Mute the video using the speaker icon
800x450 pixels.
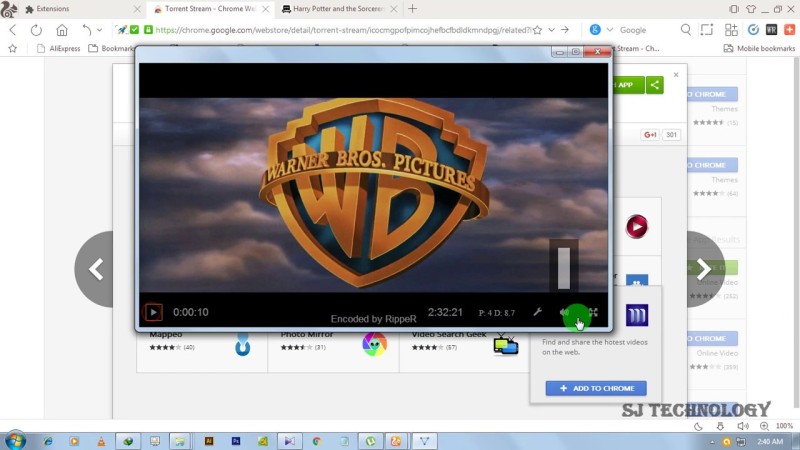(x=565, y=313)
